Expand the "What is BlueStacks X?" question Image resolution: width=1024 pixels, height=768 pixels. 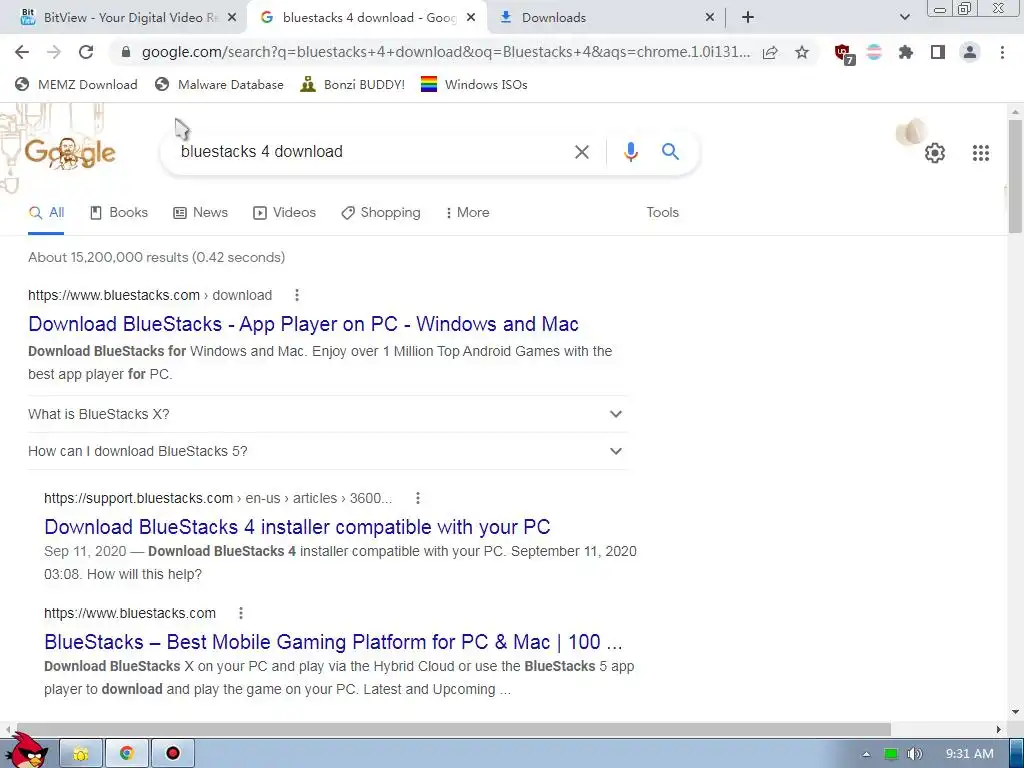(328, 414)
